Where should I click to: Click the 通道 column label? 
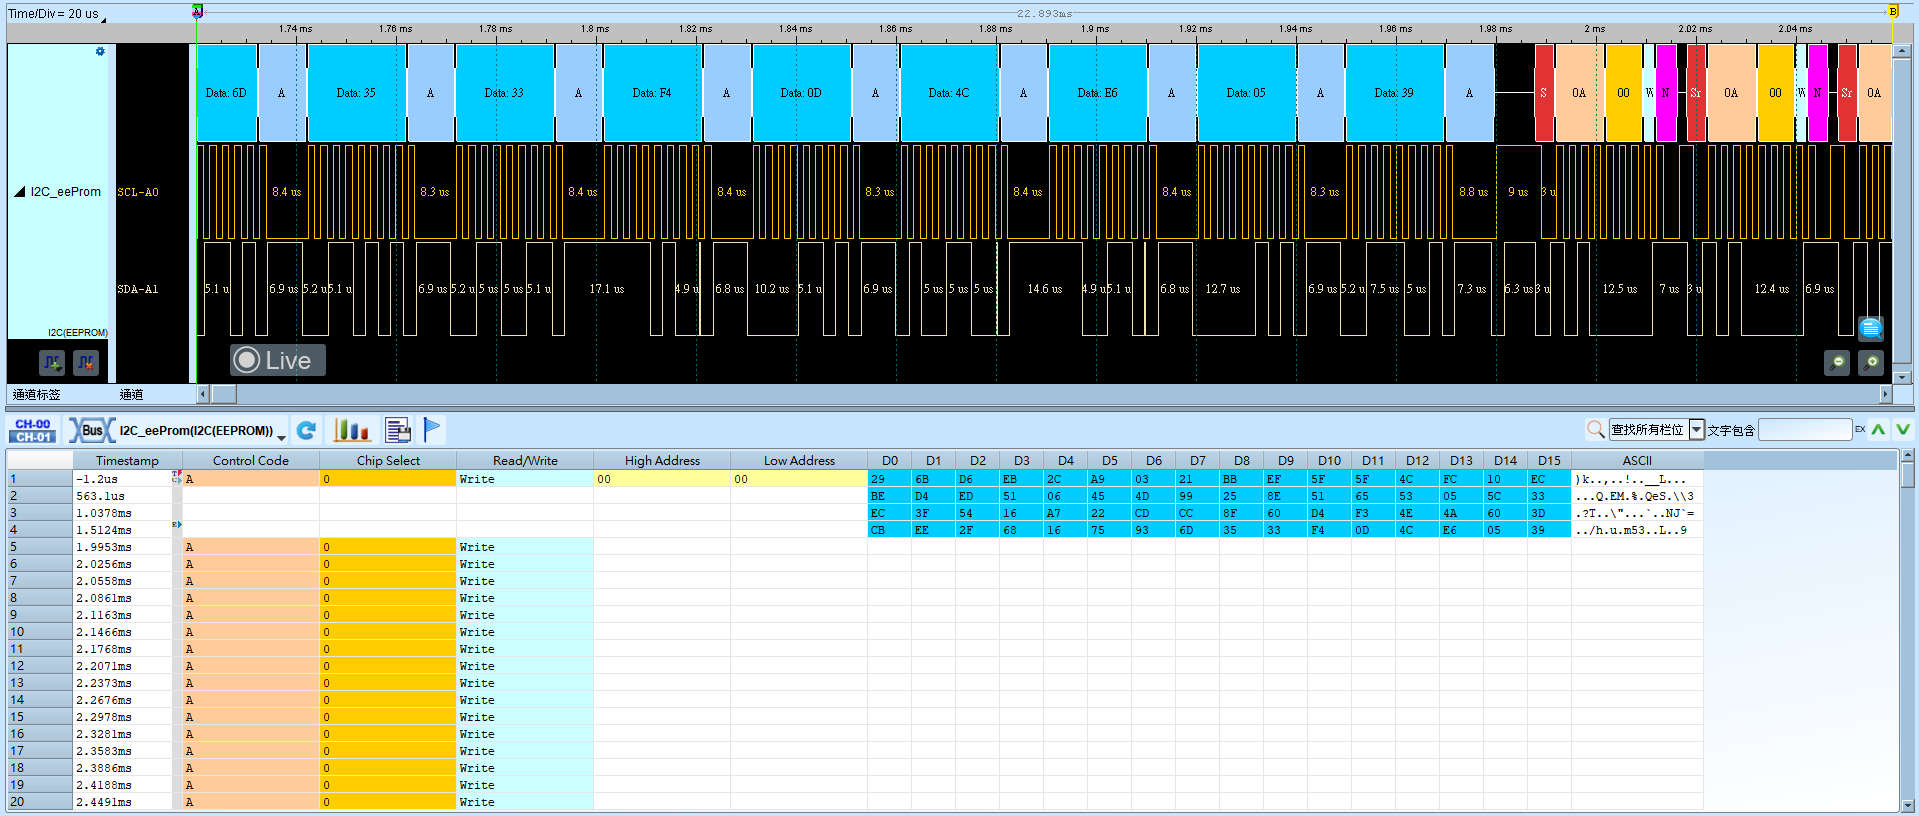131,395
